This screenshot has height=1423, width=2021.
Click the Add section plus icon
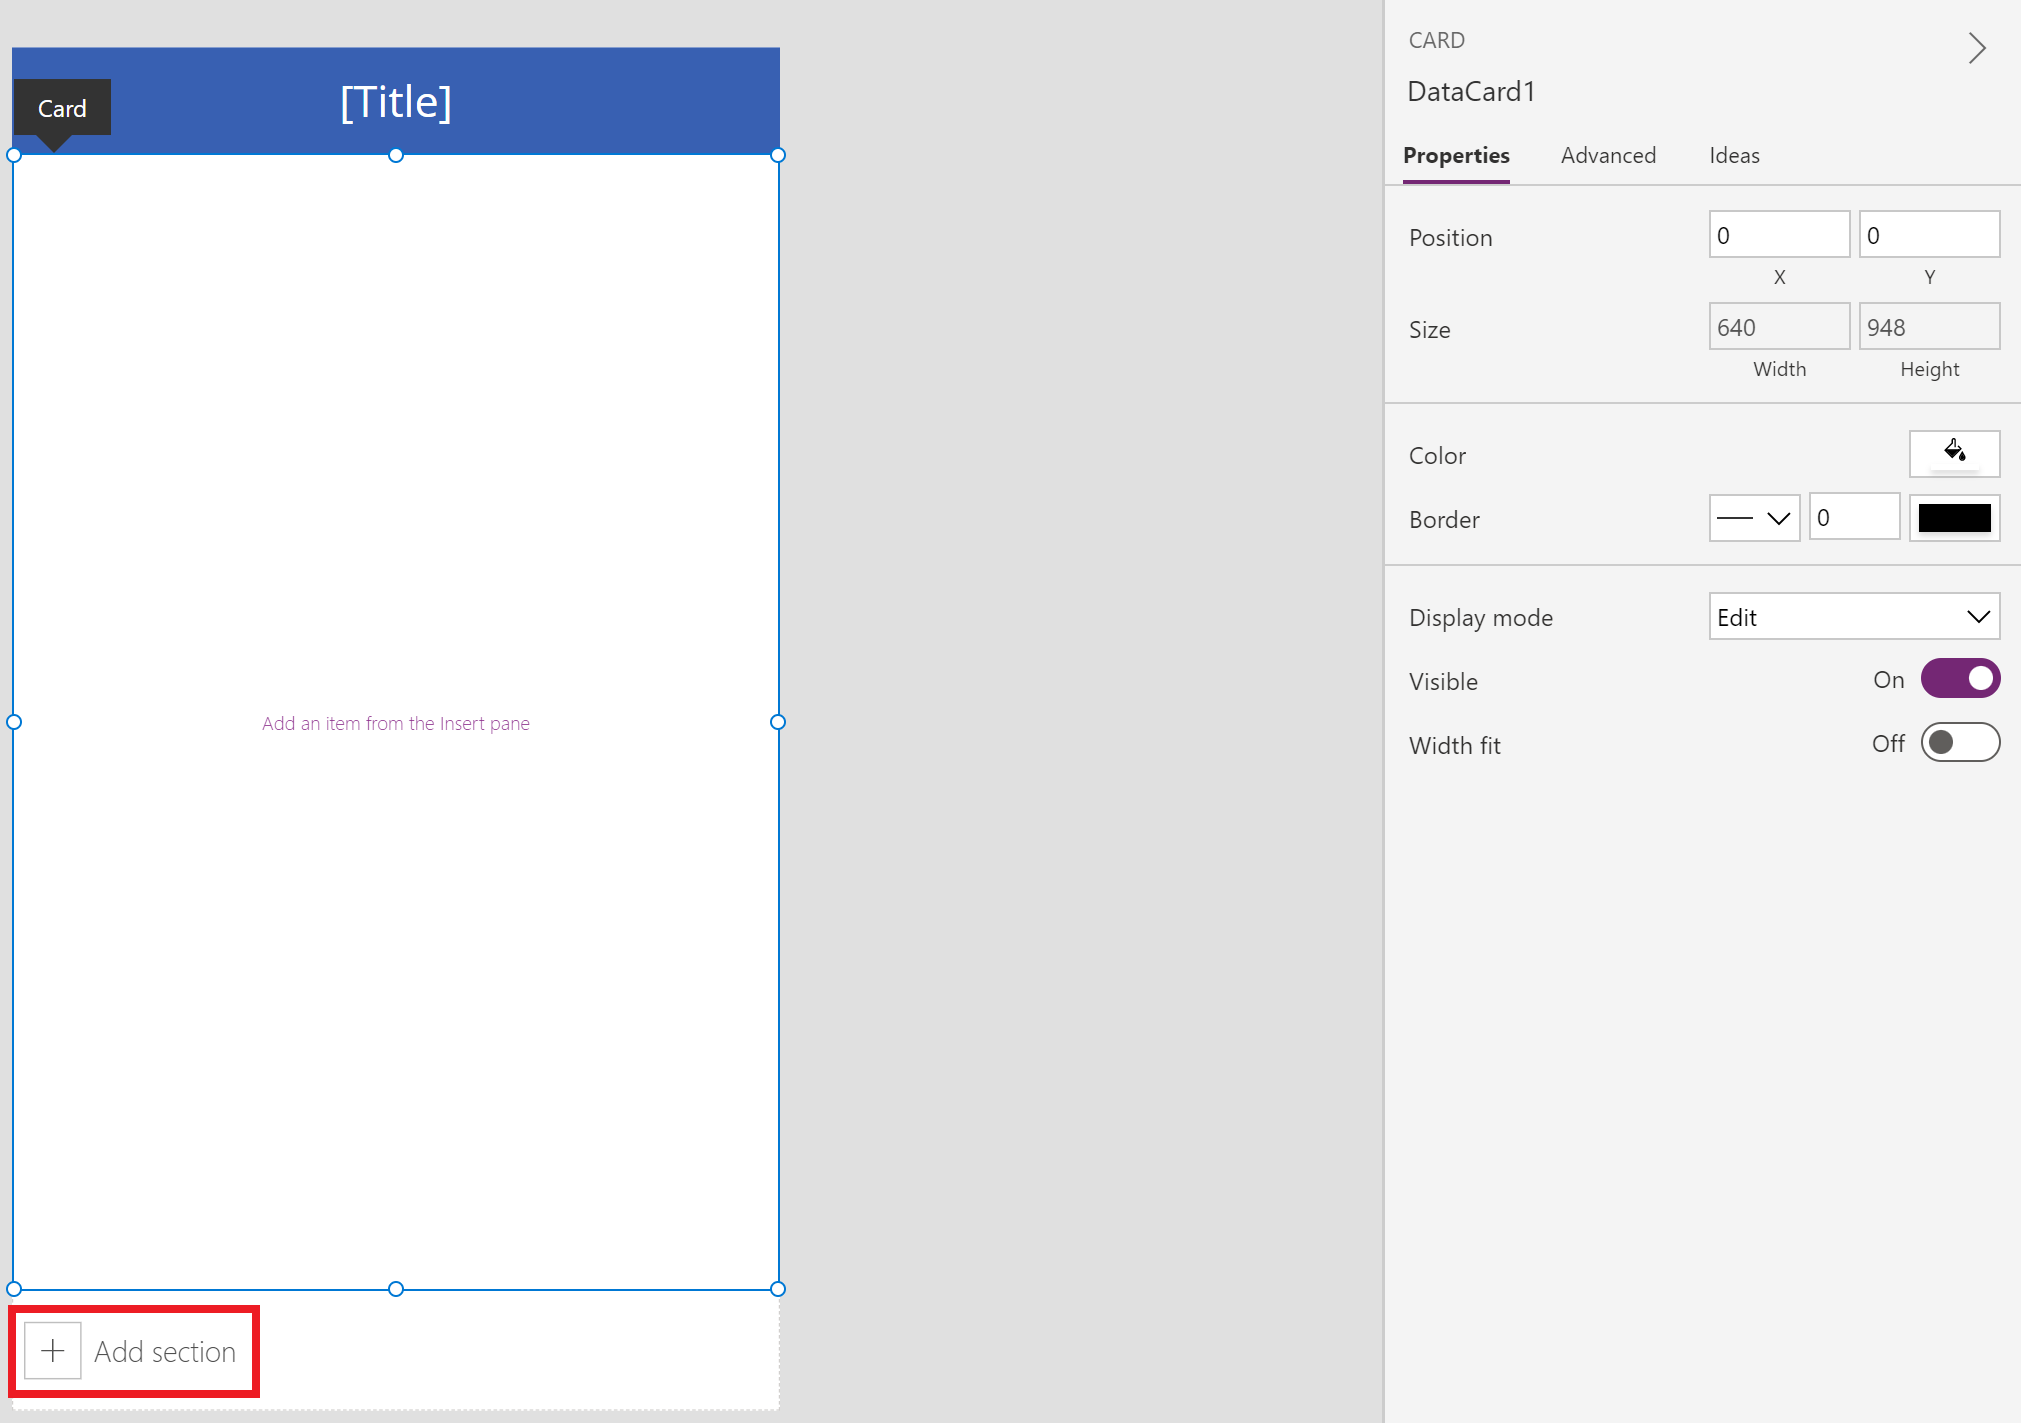[52, 1351]
